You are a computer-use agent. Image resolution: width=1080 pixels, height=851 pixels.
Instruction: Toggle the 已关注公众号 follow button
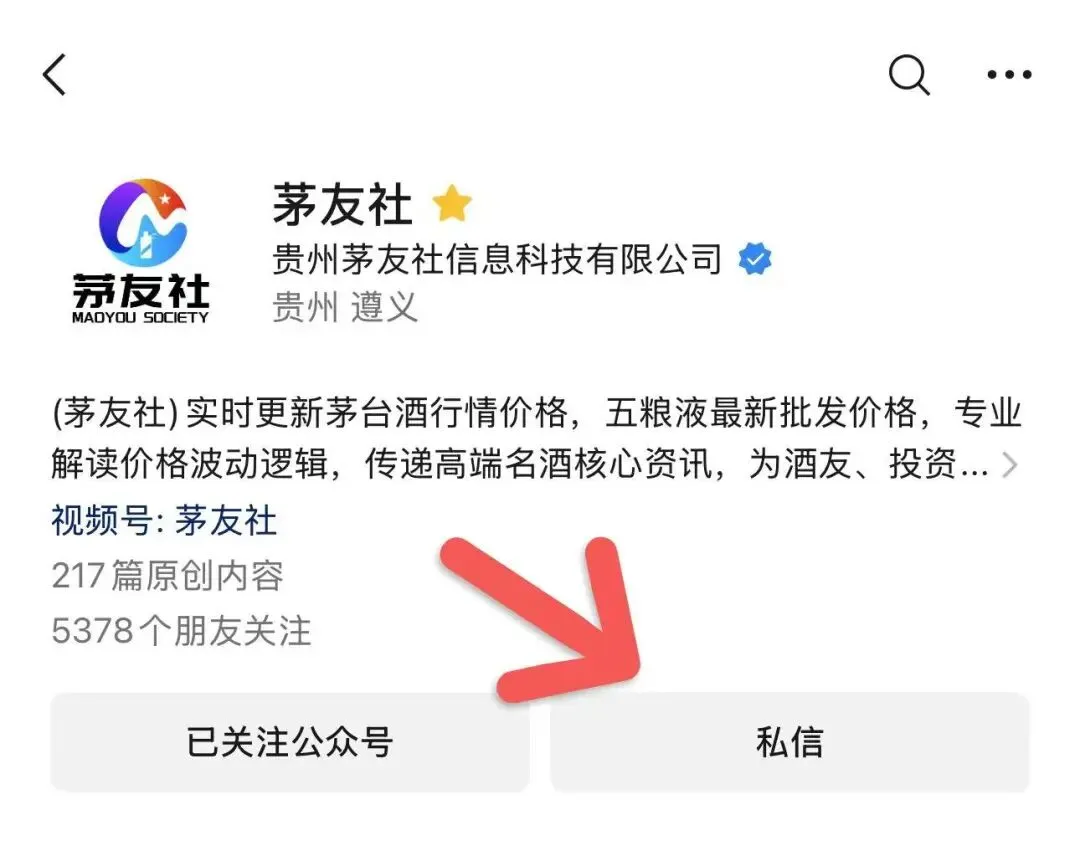click(290, 742)
